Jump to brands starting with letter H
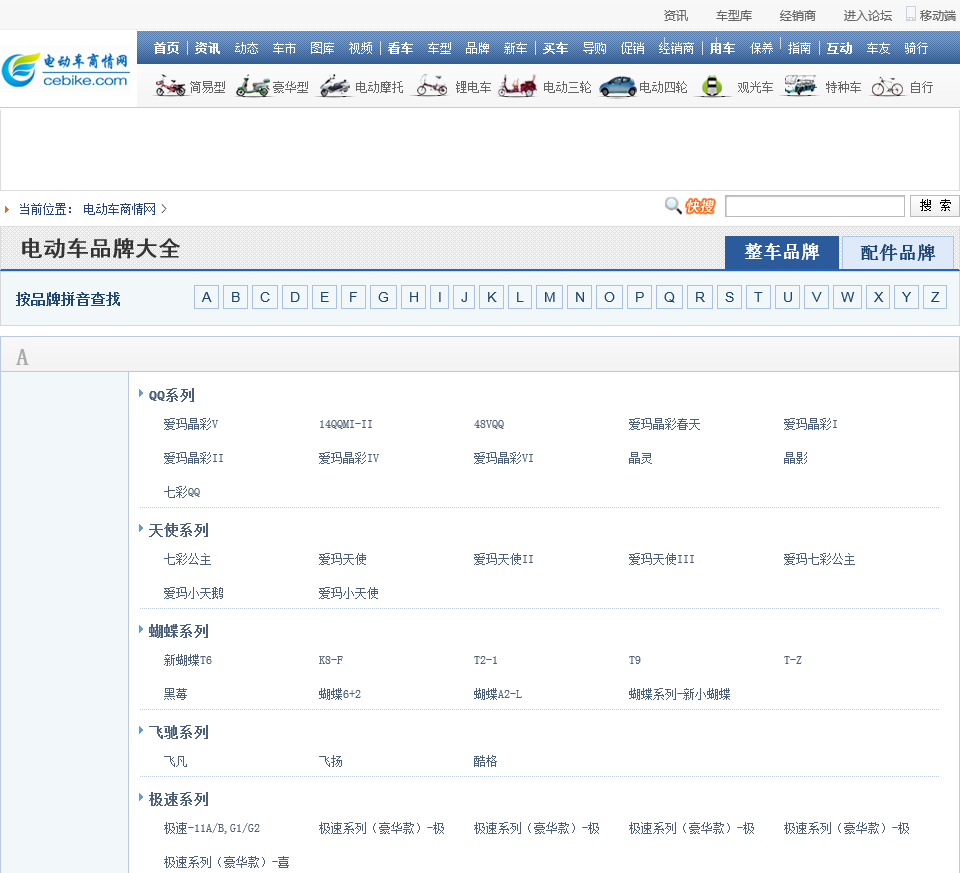This screenshot has height=873, width=960. point(414,298)
